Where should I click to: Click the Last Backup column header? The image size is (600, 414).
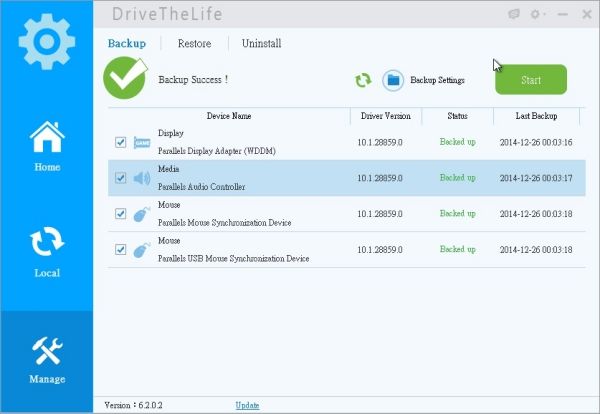pos(536,116)
